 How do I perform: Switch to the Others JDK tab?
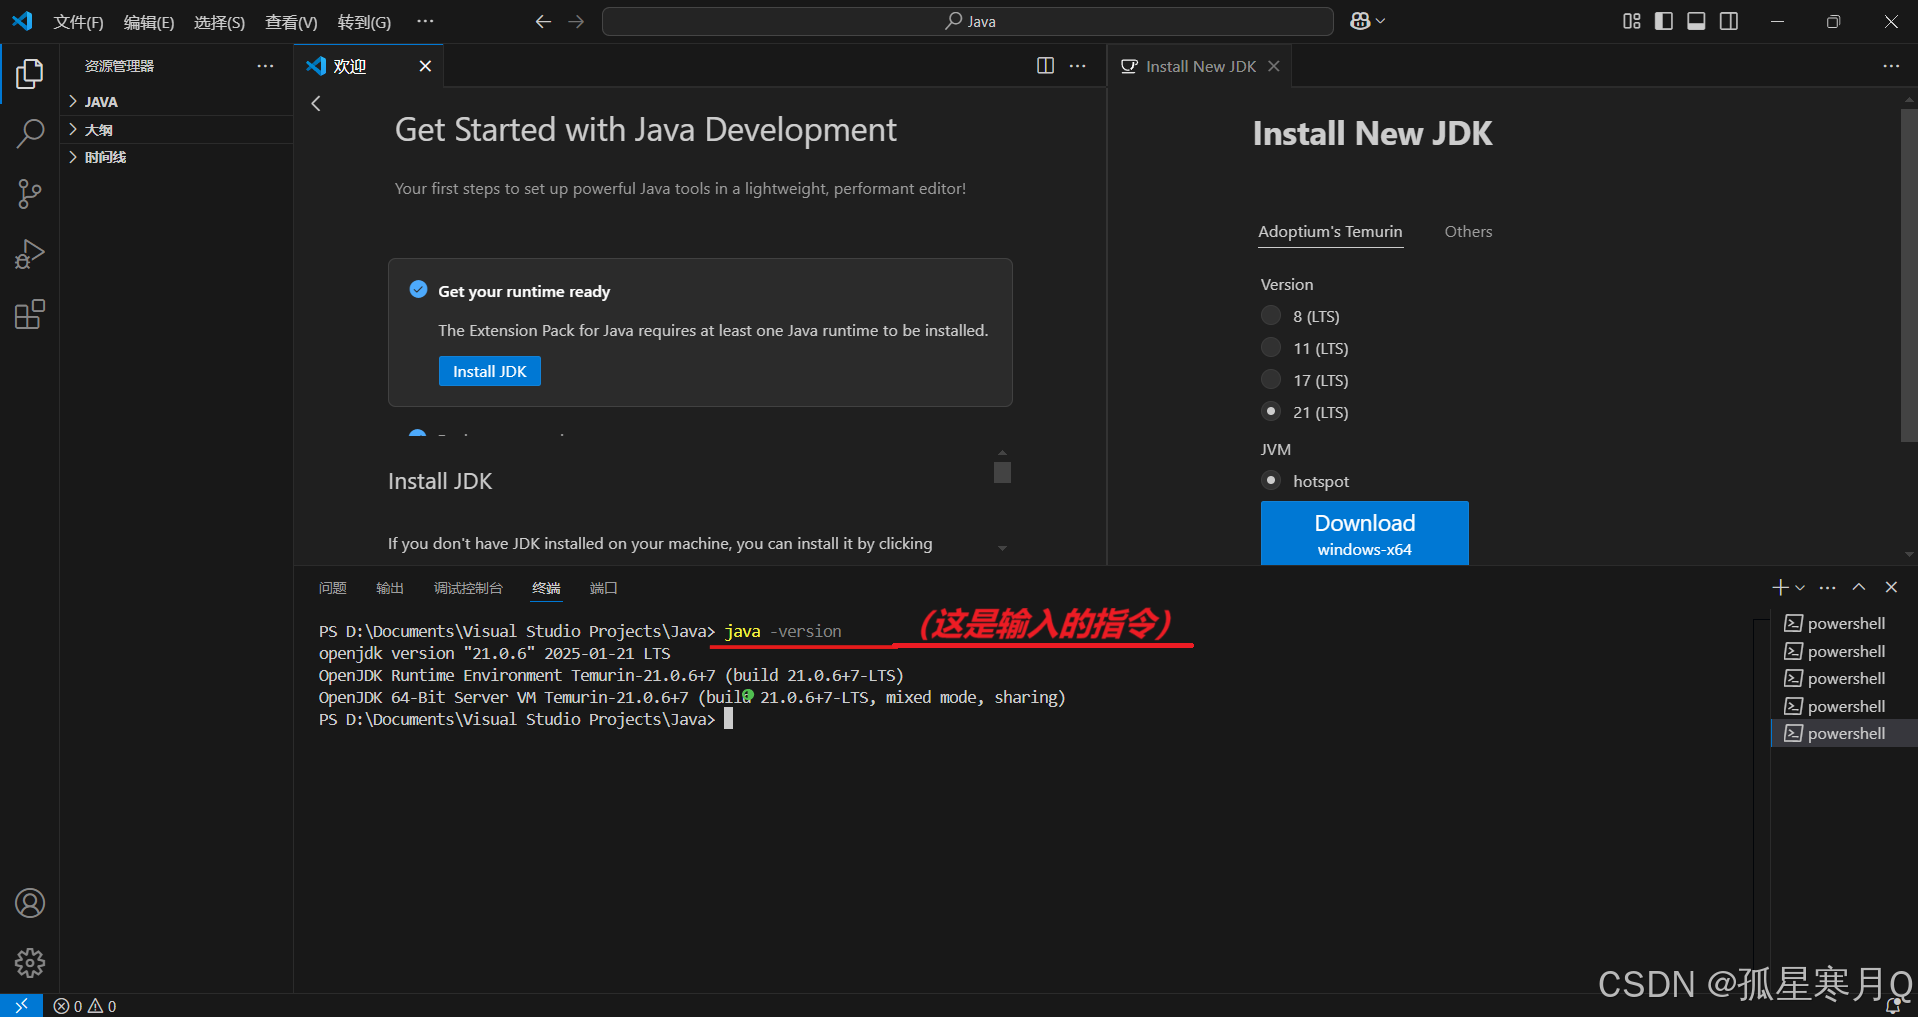tap(1468, 232)
